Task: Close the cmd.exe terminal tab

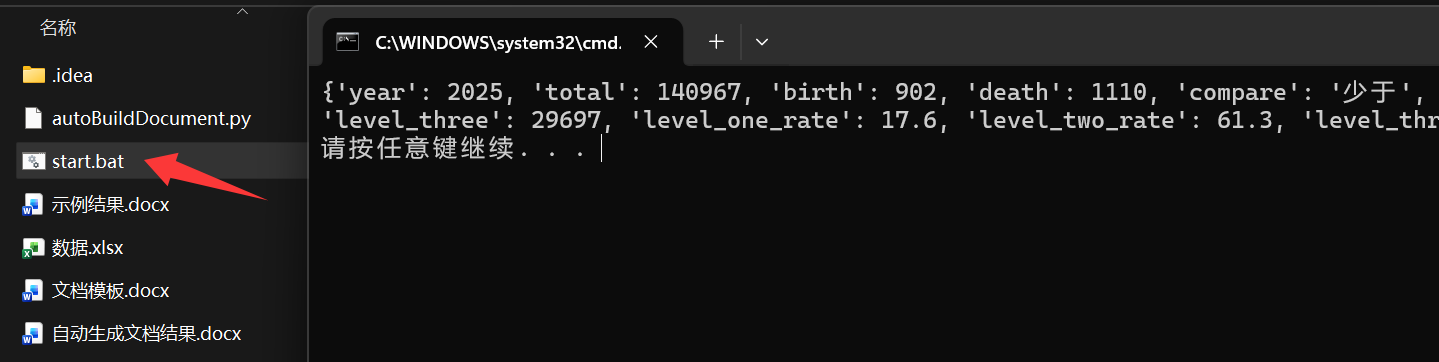Action: [x=651, y=42]
